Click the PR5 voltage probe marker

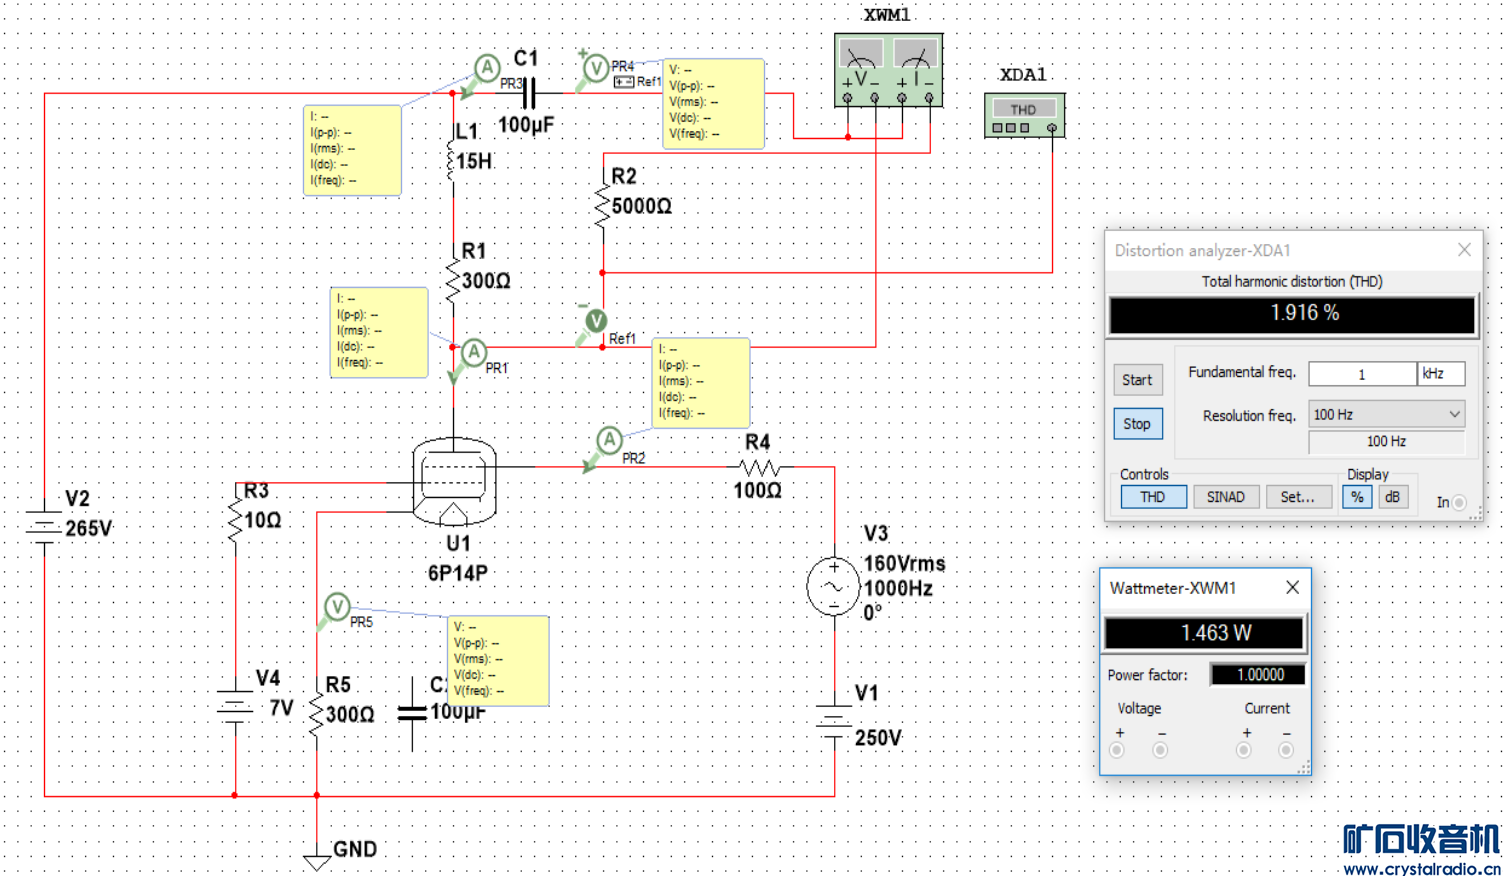337,606
